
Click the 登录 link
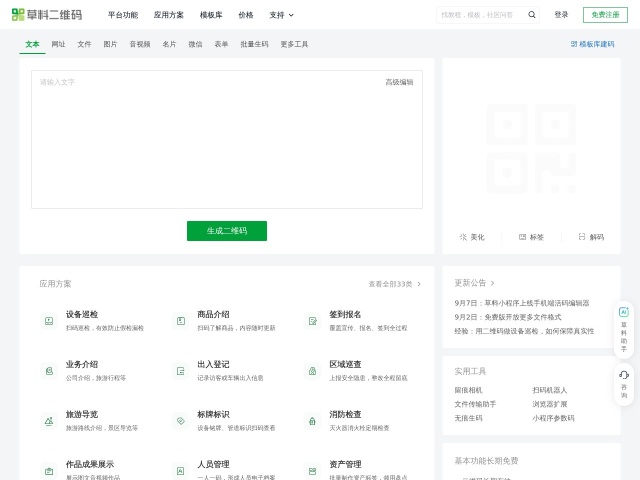point(561,15)
